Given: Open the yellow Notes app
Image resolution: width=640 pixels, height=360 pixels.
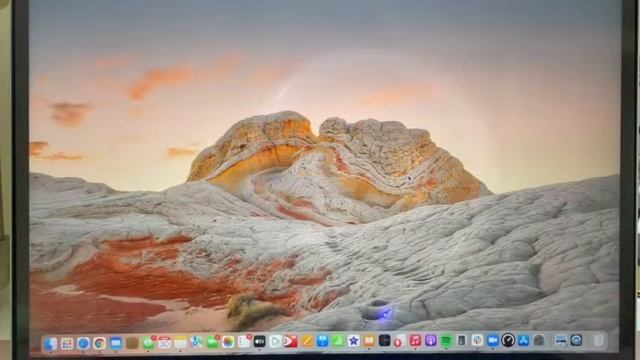Looking at the screenshot, I should pos(181,343).
